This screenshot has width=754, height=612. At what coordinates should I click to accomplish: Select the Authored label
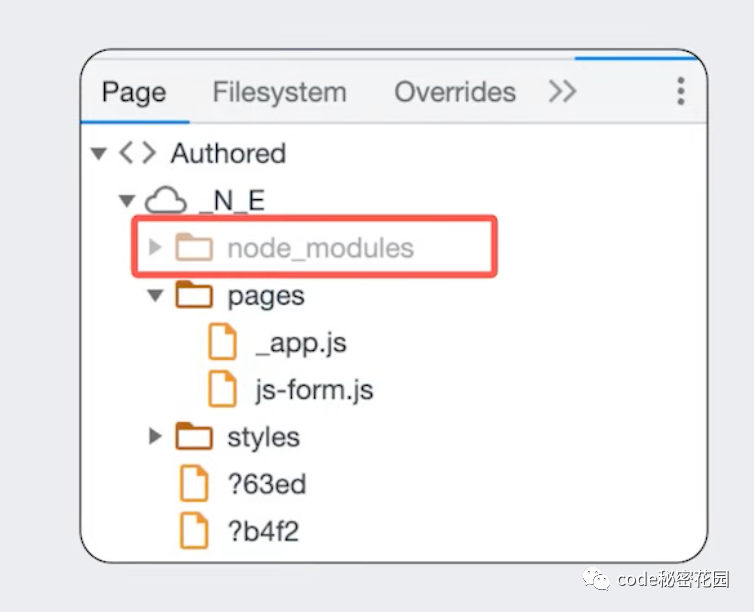pyautogui.click(x=228, y=153)
